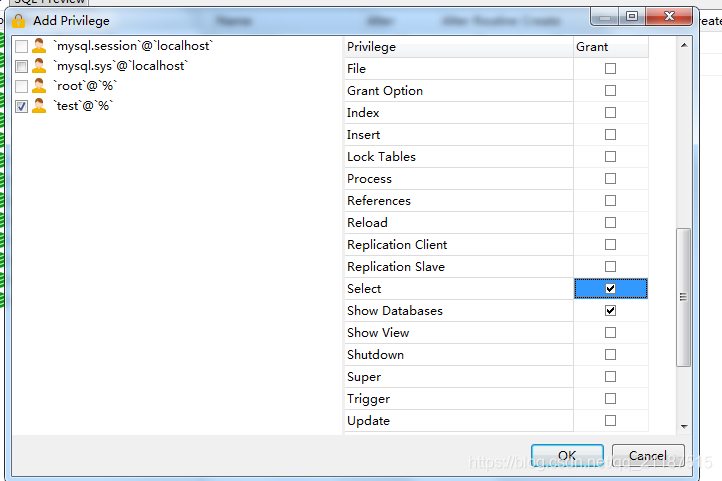Click the Select privilege name cell
Image resolution: width=722 pixels, height=481 pixels.
[x=459, y=289]
